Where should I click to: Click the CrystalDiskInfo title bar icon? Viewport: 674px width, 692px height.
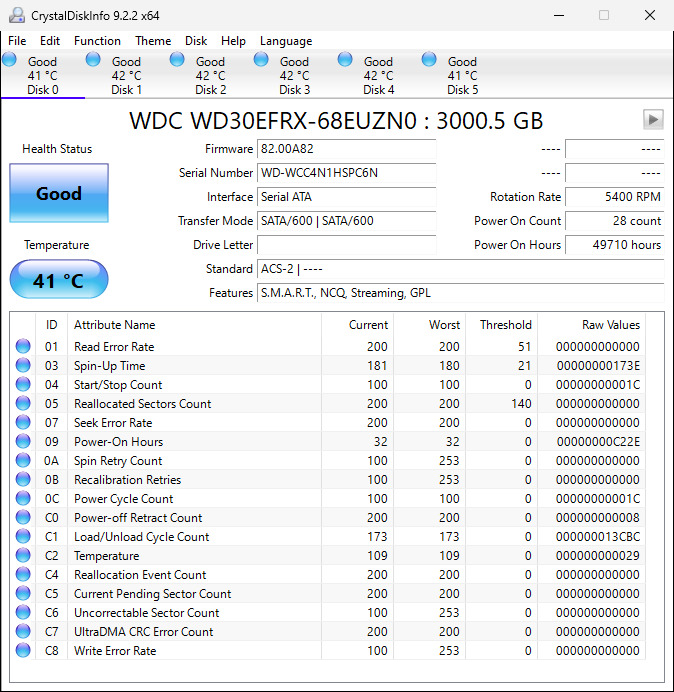point(17,15)
